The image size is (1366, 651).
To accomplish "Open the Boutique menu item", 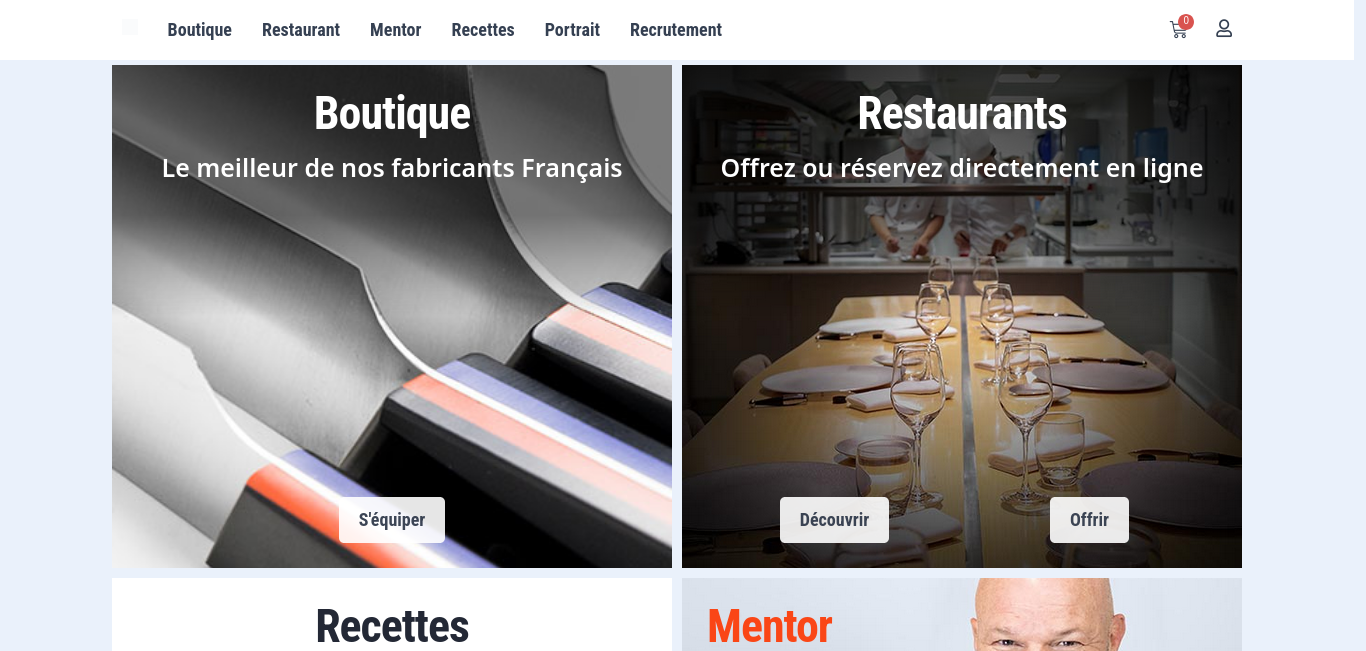I will 199,30.
